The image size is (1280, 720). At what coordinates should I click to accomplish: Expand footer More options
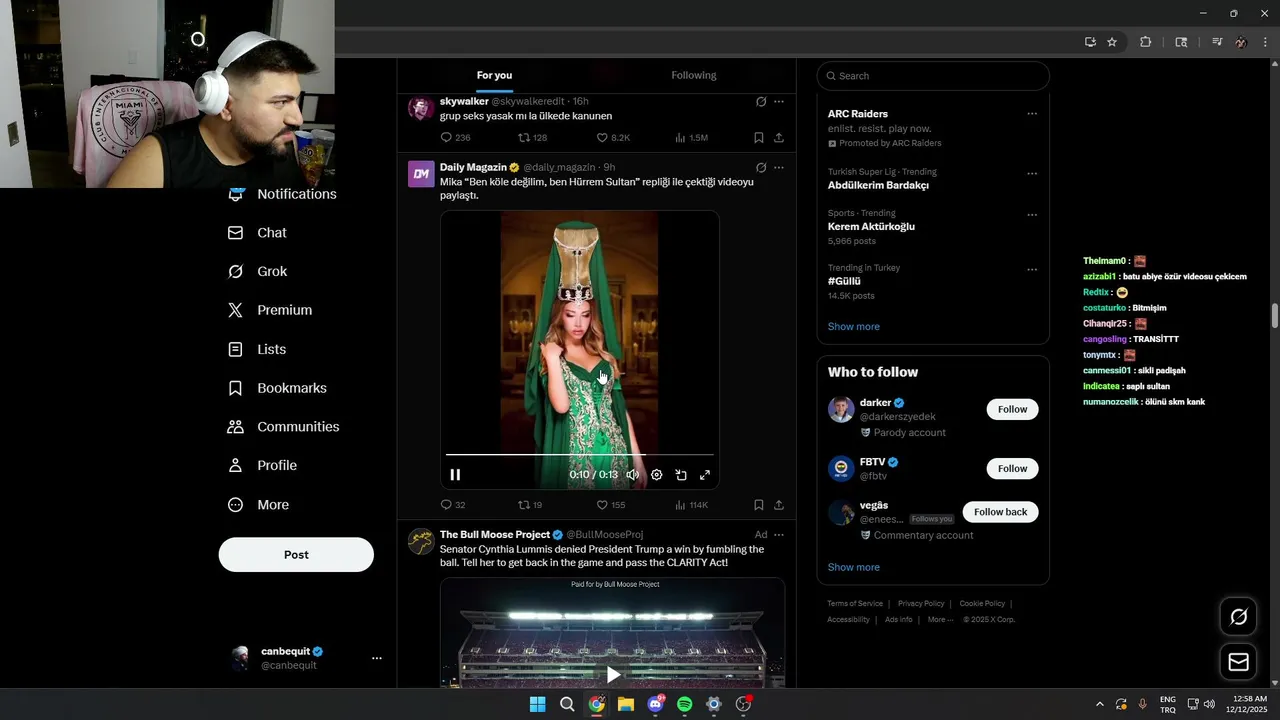(940, 620)
